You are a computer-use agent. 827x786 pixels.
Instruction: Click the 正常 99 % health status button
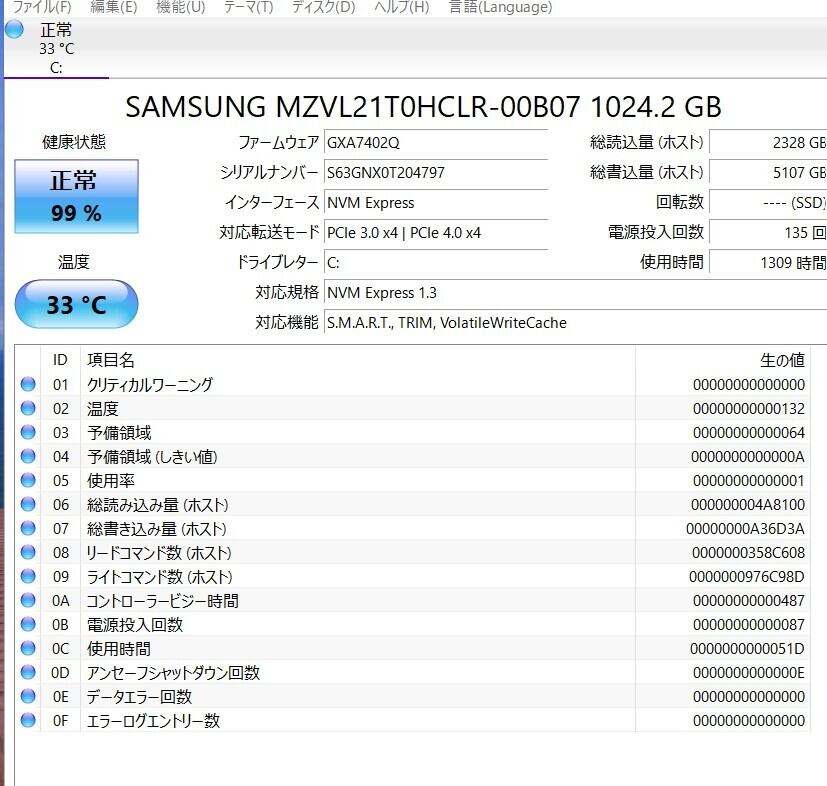point(76,196)
